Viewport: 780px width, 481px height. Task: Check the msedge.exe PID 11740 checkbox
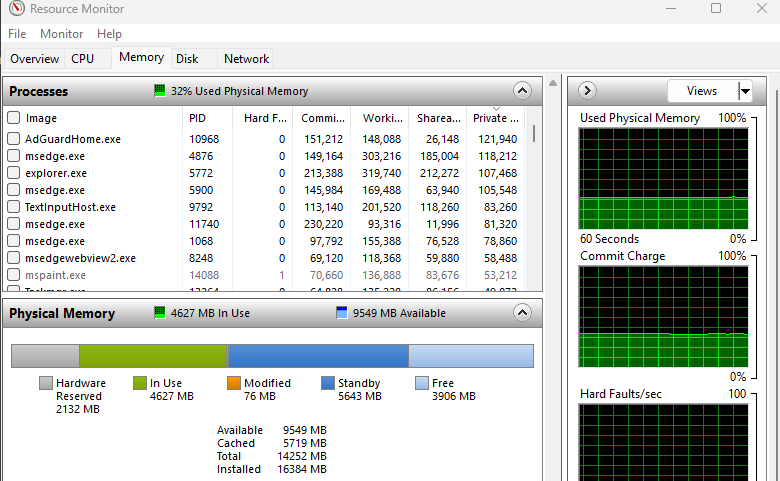pos(13,224)
